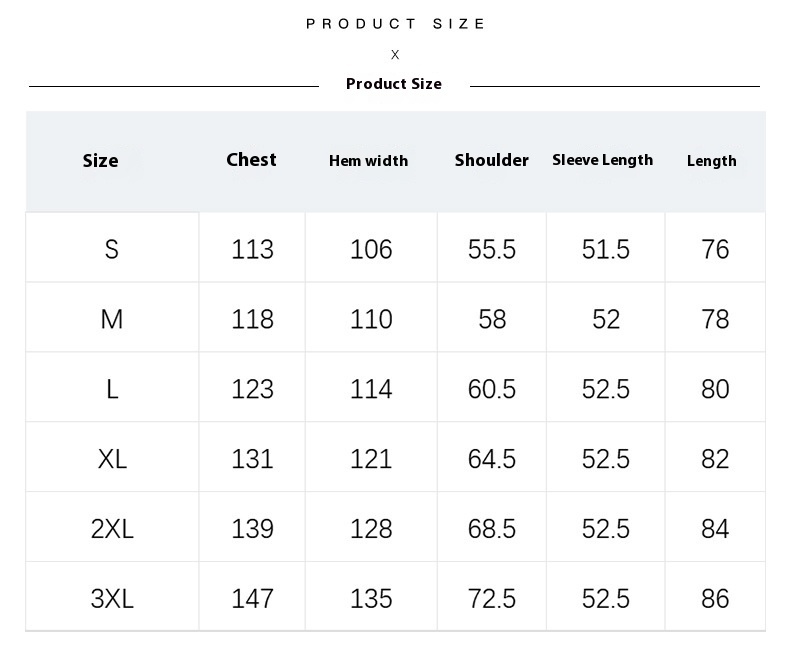
Task: Select shoulder value 64.5 in XL row
Action: coord(492,459)
